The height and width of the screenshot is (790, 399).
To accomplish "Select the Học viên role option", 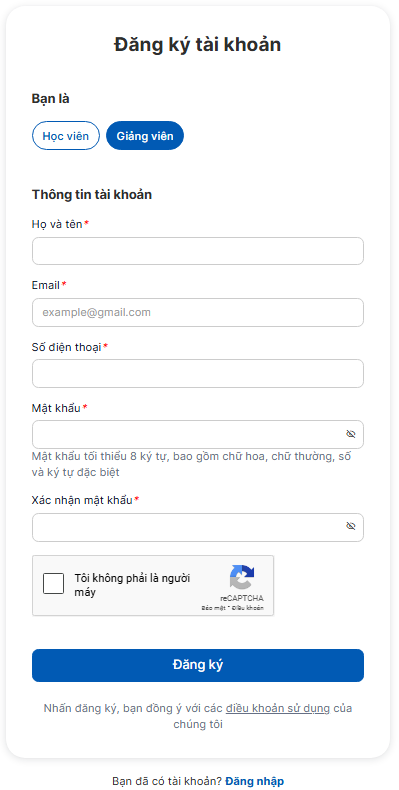I will point(66,136).
